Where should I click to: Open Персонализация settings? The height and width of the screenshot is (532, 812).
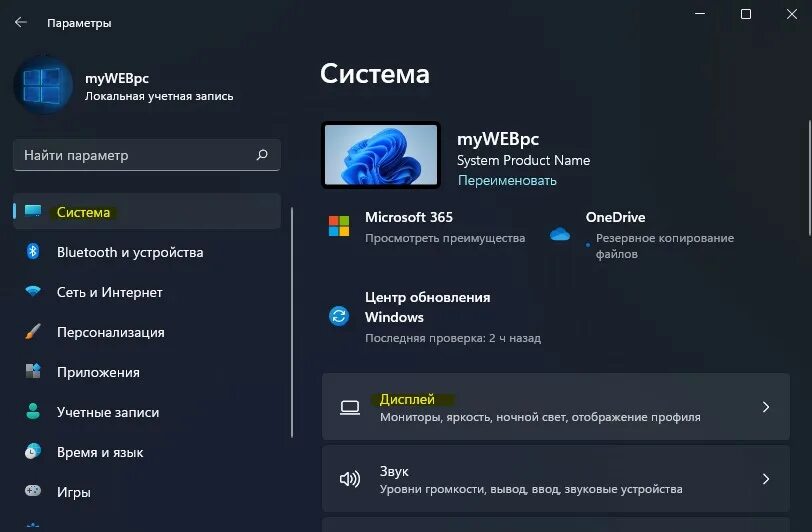coord(147,332)
